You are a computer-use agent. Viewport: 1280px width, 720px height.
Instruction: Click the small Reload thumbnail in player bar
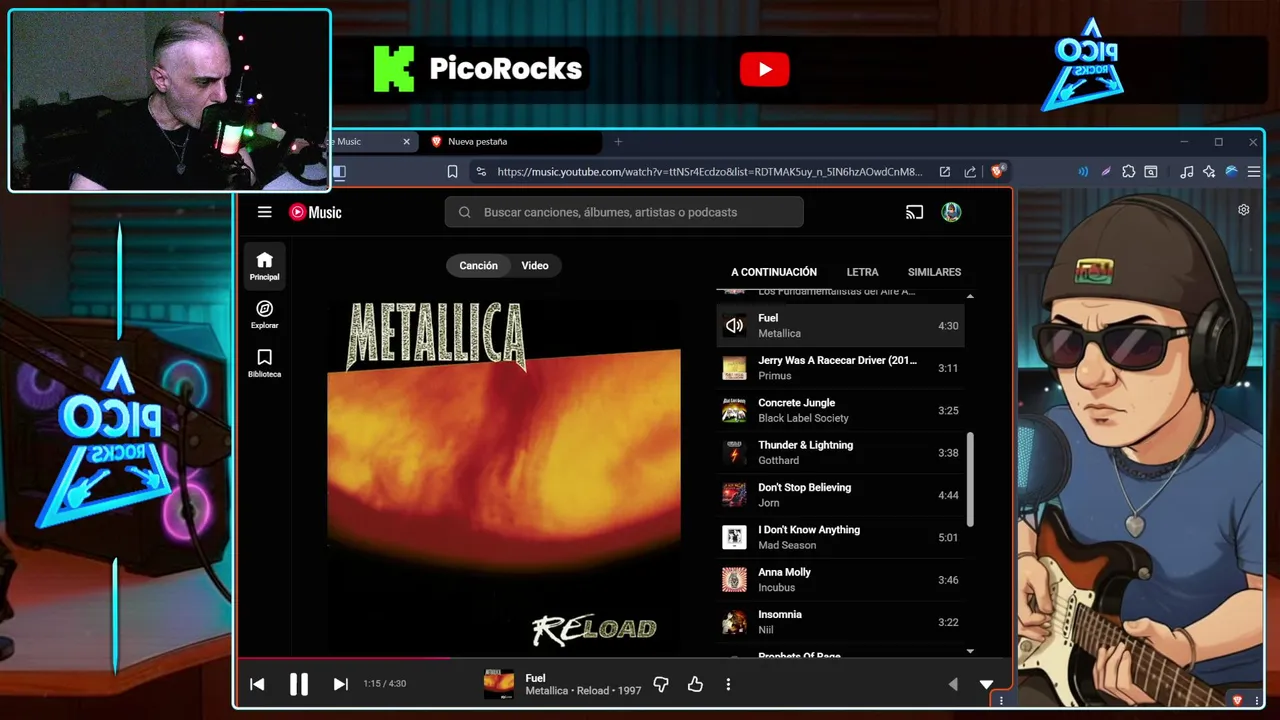[x=498, y=684]
